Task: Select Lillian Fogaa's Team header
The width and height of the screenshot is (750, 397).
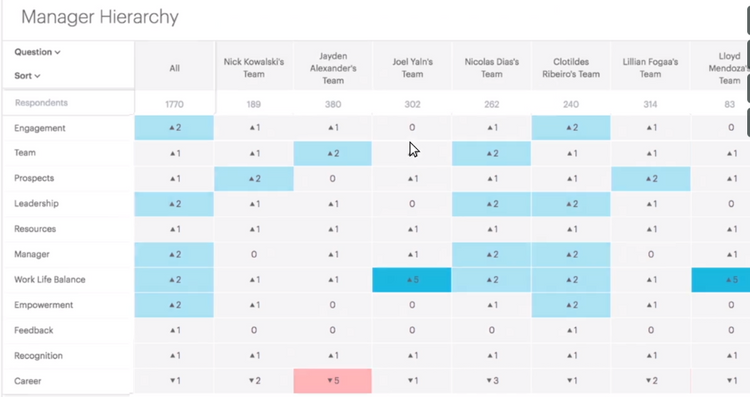Action: (650, 68)
